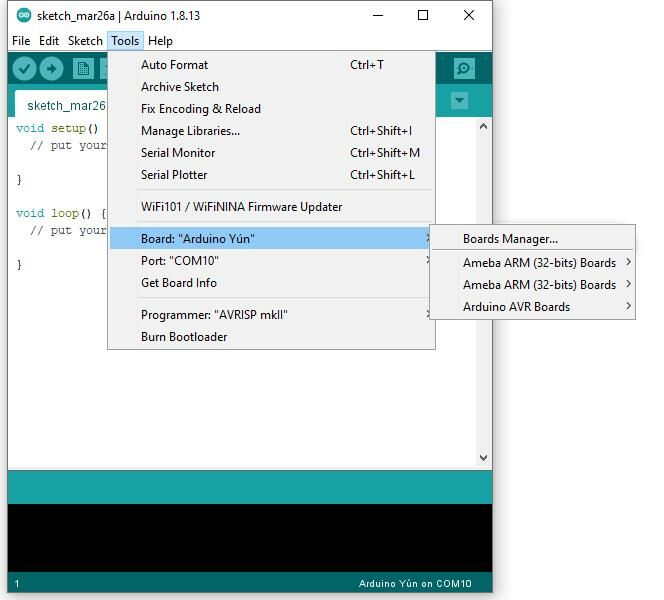Select Archive Sketch menu item
Image resolution: width=664 pixels, height=600 pixels.
(x=179, y=87)
